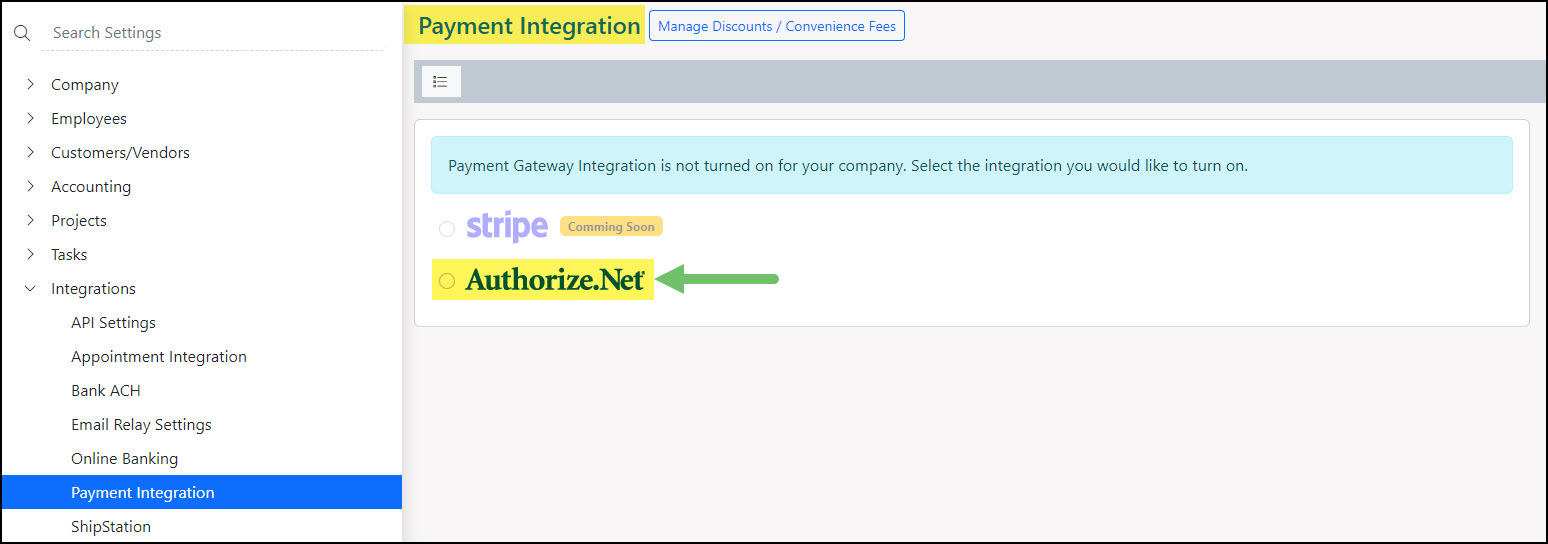Expand the Employees settings section
This screenshot has width=1548, height=544.
click(x=30, y=119)
